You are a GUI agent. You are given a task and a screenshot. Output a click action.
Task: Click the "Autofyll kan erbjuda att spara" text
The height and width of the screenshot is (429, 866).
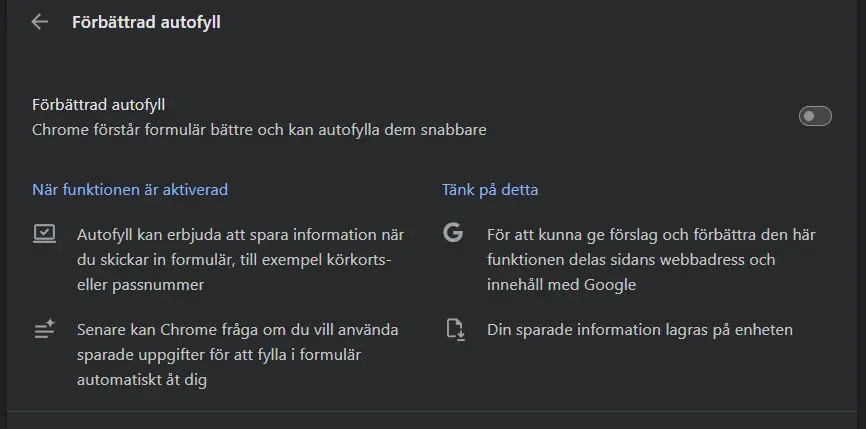click(x=240, y=235)
